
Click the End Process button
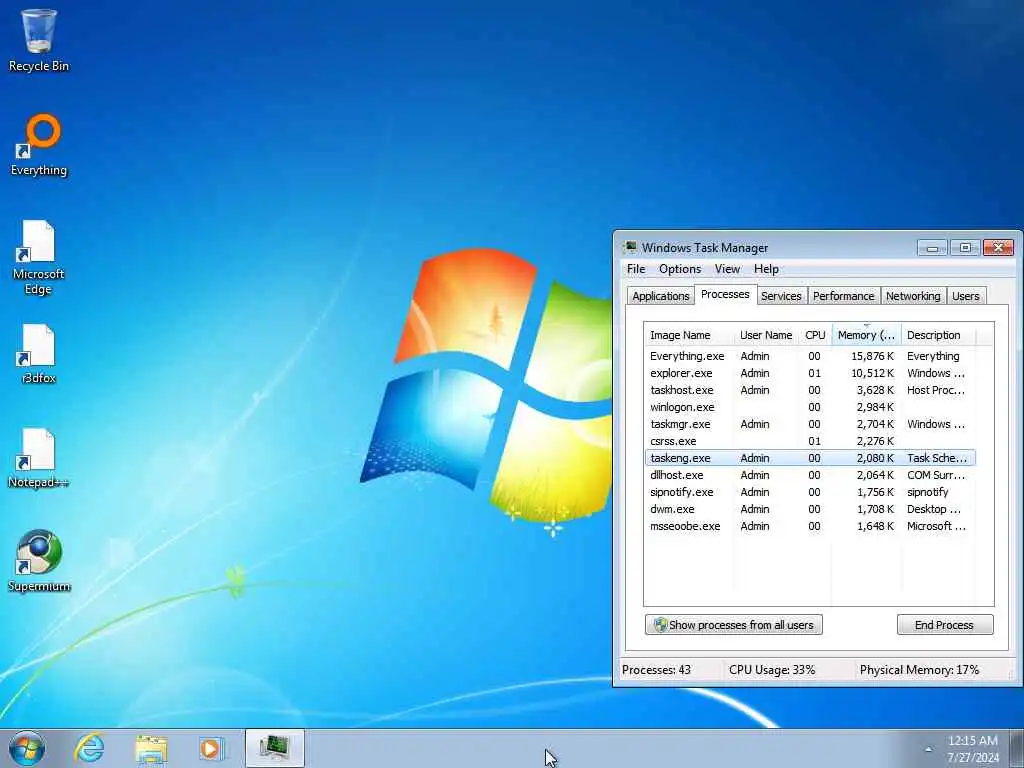click(x=944, y=625)
